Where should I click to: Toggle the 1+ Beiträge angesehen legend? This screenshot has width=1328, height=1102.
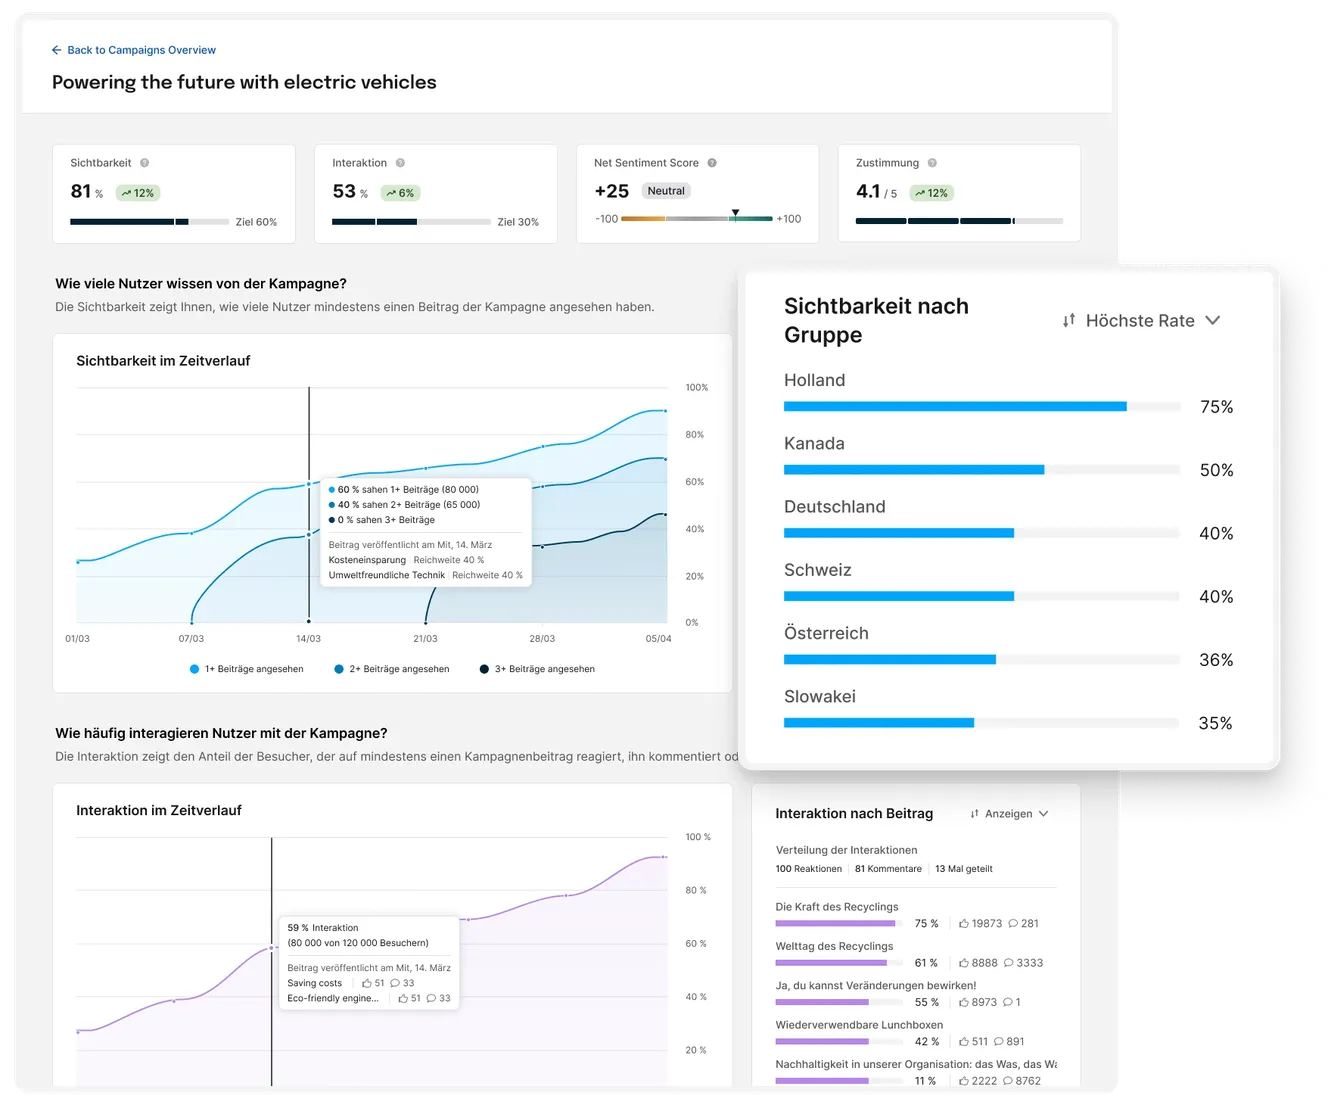click(246, 668)
